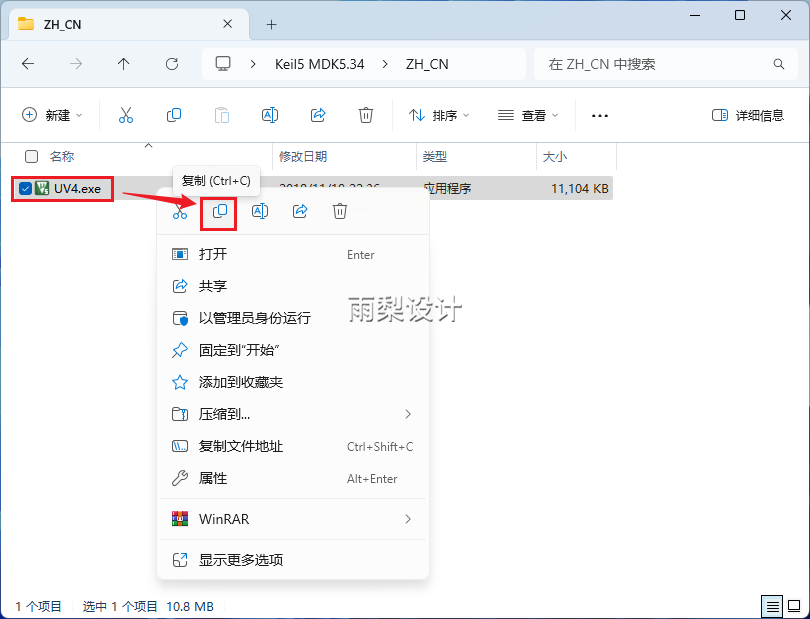
Task: Click the Cut icon in the toolbar
Action: tap(124, 114)
